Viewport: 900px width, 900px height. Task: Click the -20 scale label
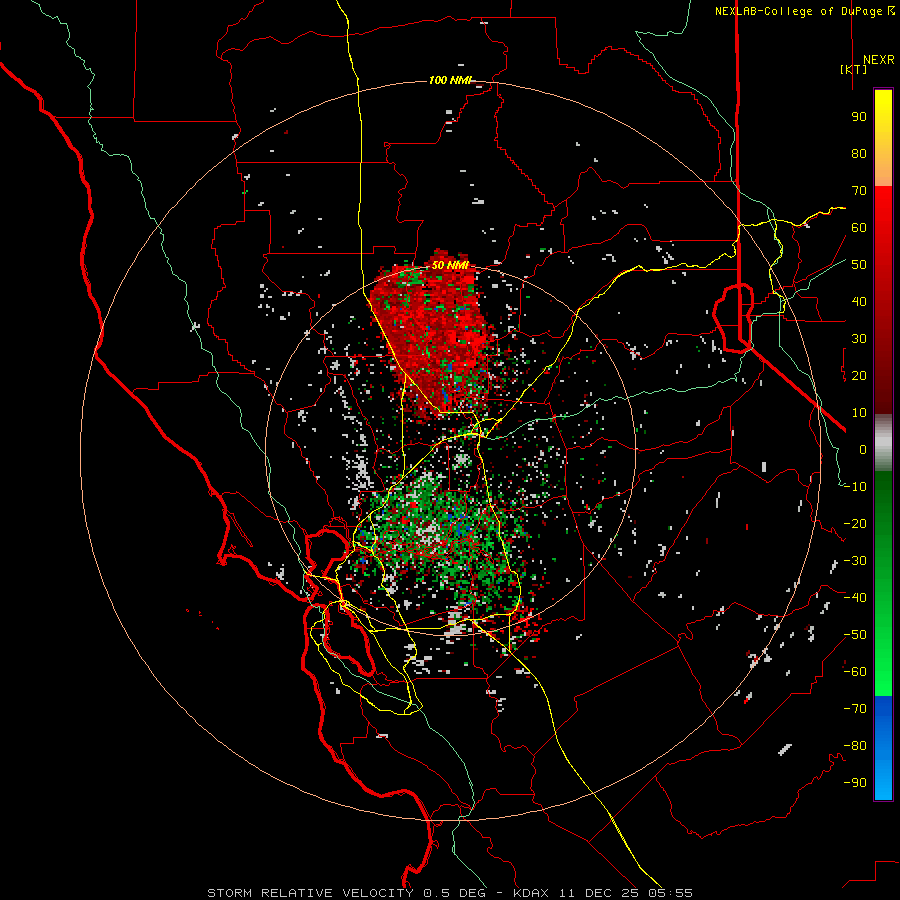855,524
